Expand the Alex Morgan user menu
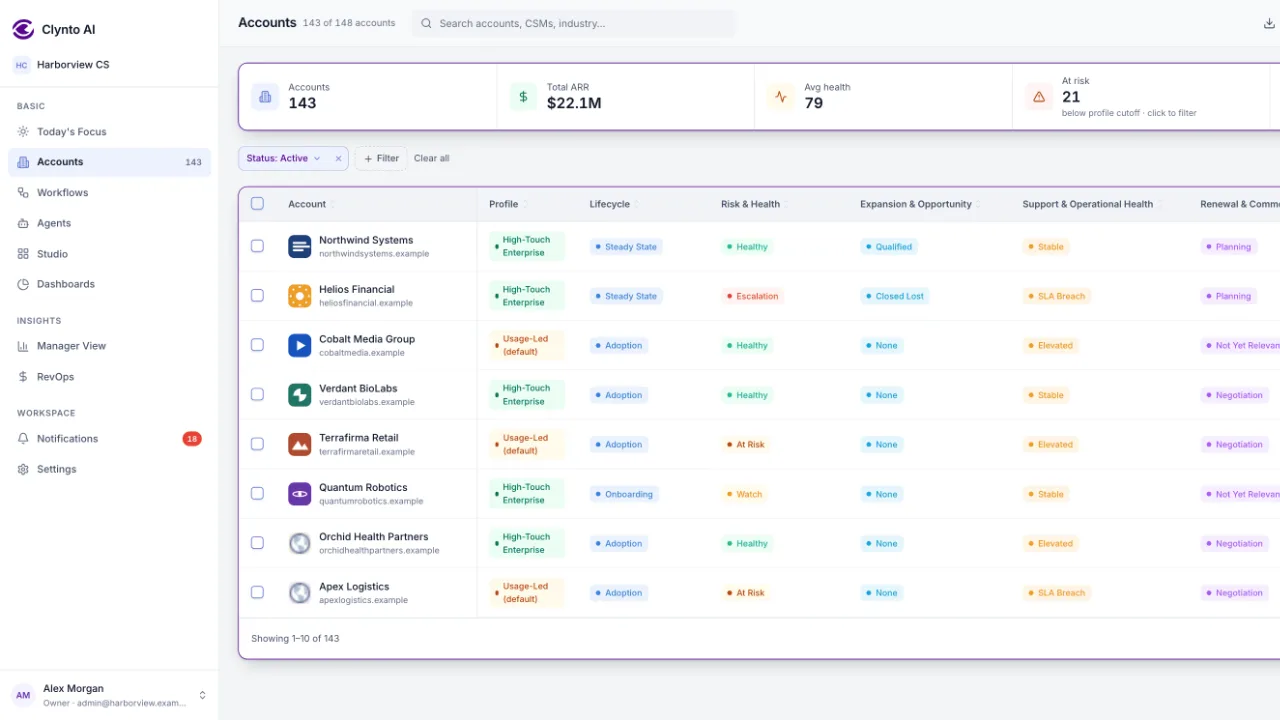Image resolution: width=1280 pixels, height=720 pixels. [109, 695]
